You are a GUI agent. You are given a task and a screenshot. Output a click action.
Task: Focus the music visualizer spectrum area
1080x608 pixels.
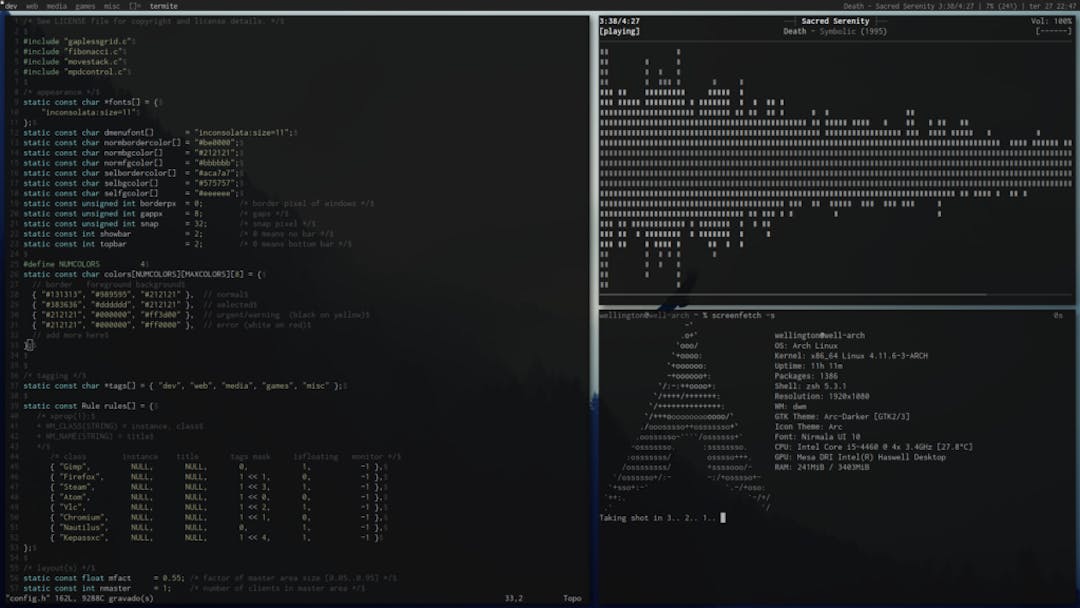(x=835, y=170)
